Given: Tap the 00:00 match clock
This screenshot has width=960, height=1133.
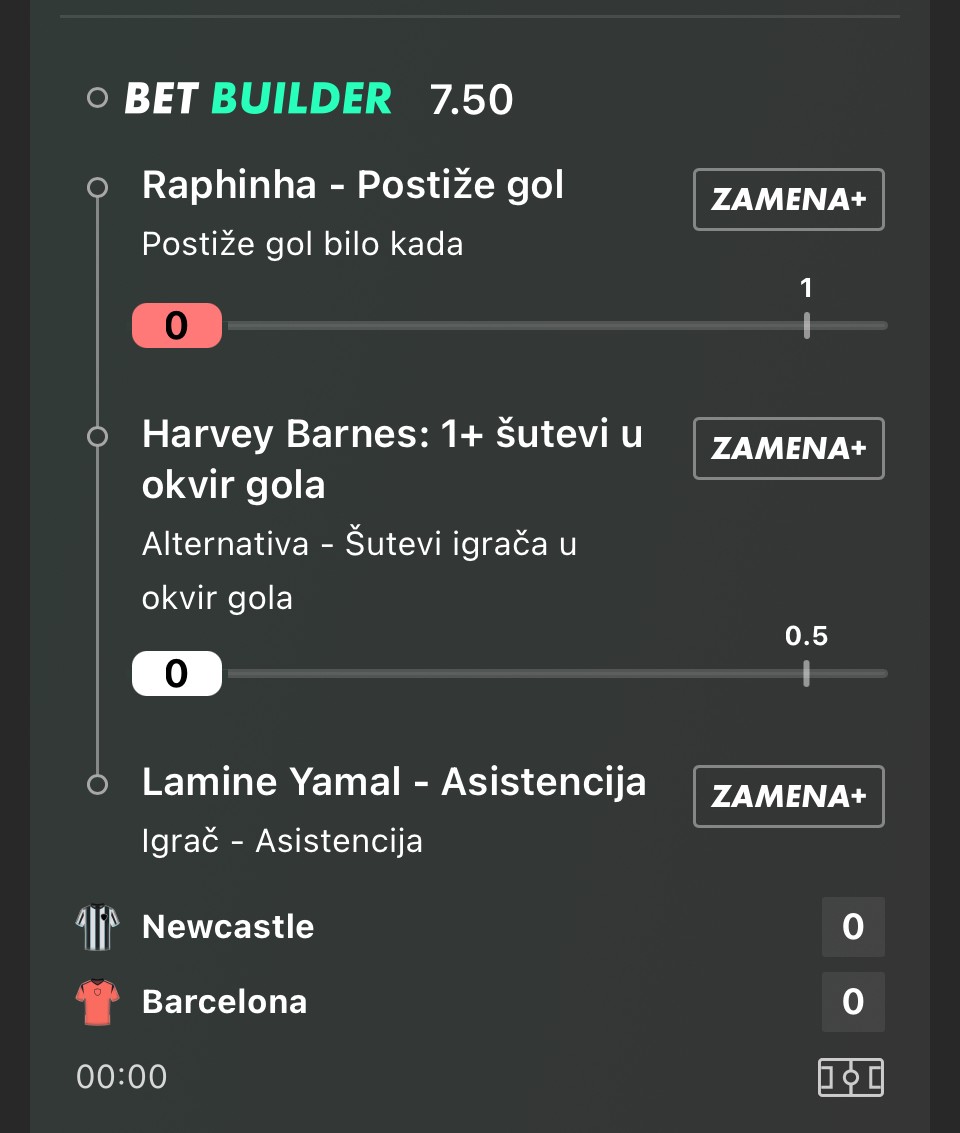Looking at the screenshot, I should [122, 1077].
